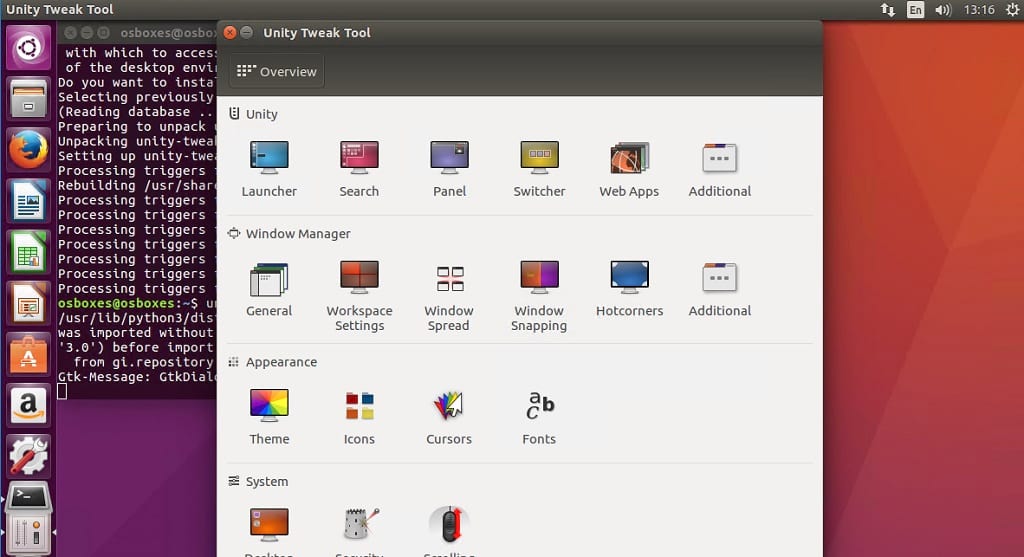Viewport: 1024px width, 557px height.
Task: Click the Window Manager section heading
Action: [x=298, y=234]
